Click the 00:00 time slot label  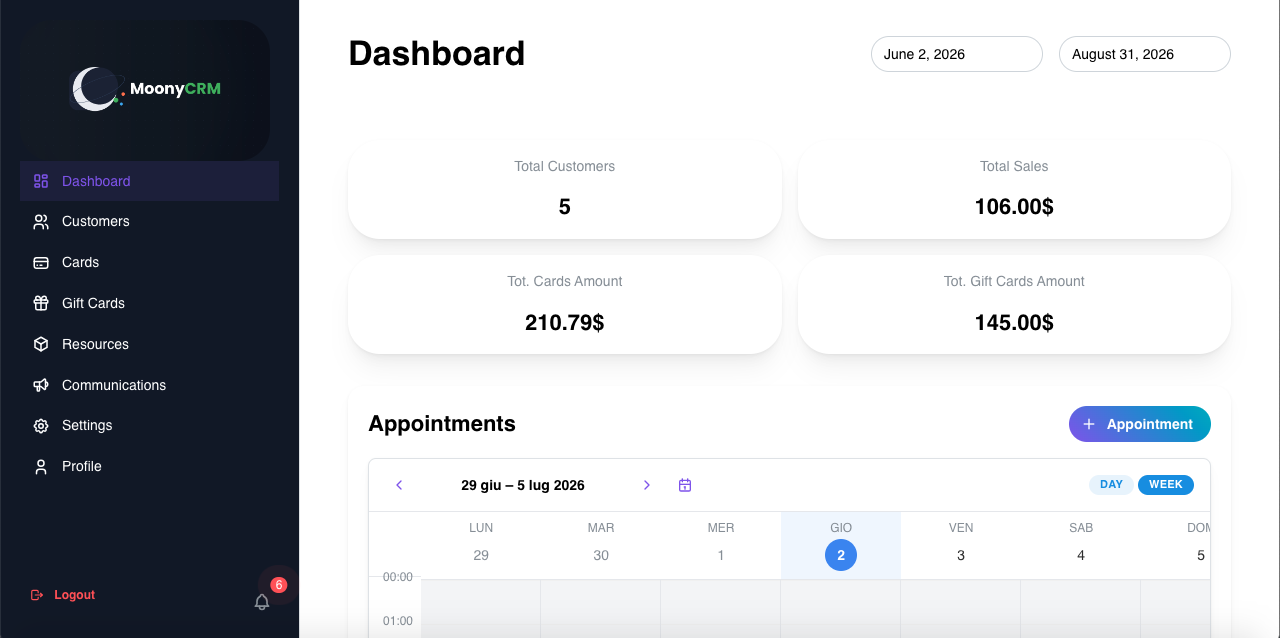tap(398, 577)
